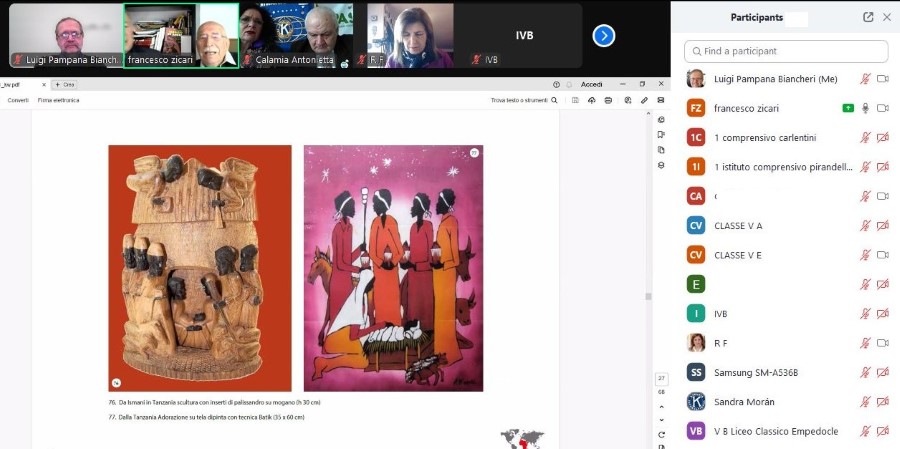Save the PDF with the floppy disk icon
Image resolution: width=900 pixels, height=449 pixels.
coord(575,100)
